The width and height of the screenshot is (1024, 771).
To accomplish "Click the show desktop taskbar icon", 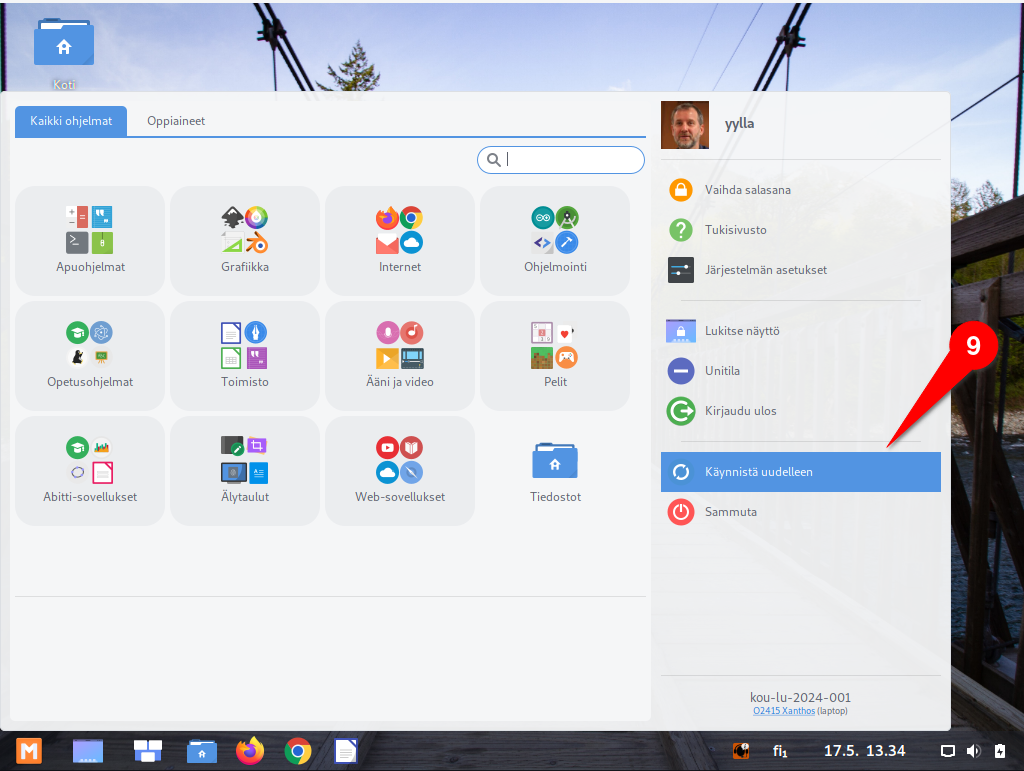I will pos(88,751).
